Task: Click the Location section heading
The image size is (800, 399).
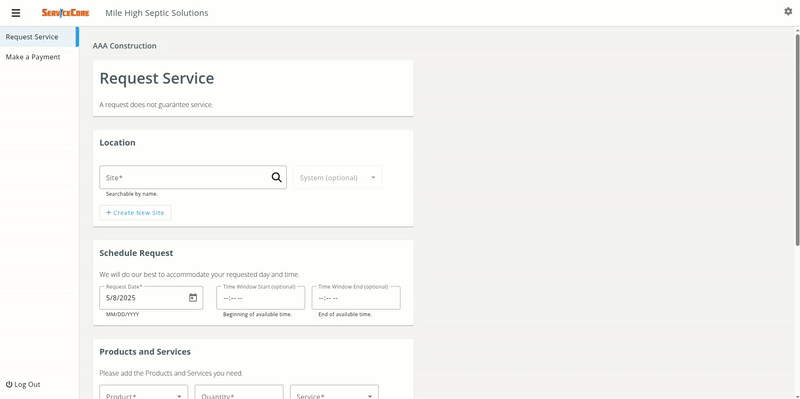Action: [117, 142]
